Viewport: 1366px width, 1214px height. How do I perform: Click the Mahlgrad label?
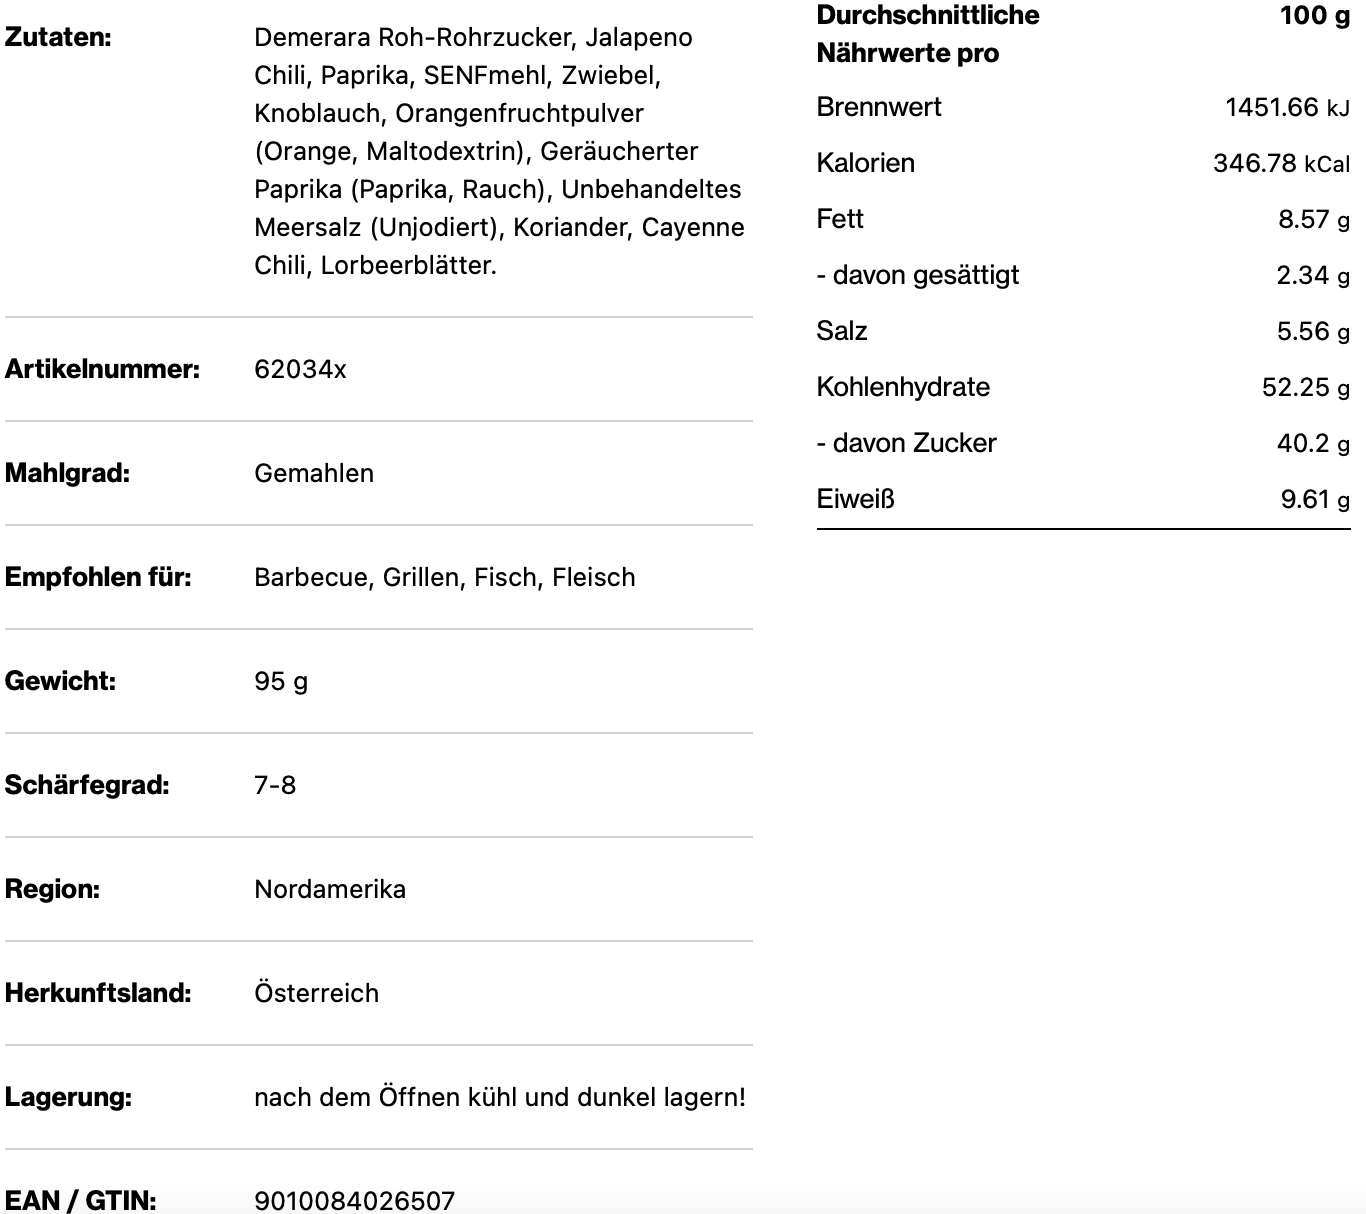[x=67, y=473]
